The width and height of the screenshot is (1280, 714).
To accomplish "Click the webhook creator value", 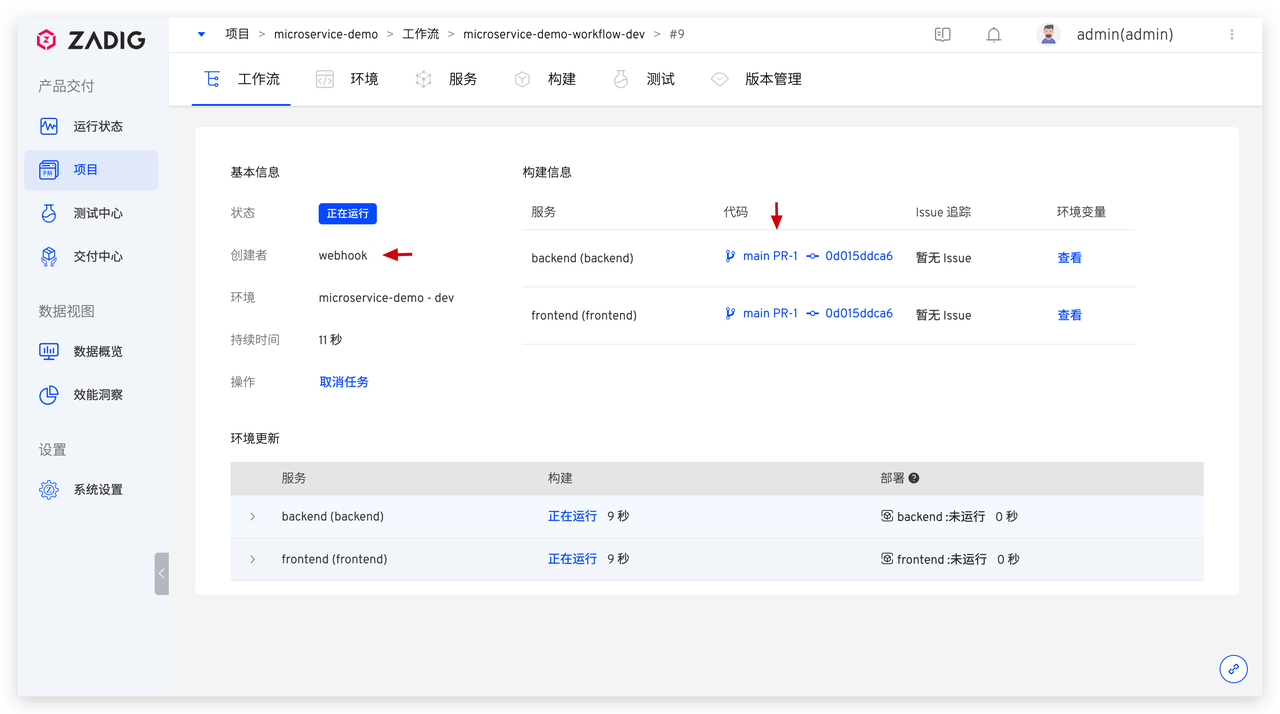I will 343,256.
